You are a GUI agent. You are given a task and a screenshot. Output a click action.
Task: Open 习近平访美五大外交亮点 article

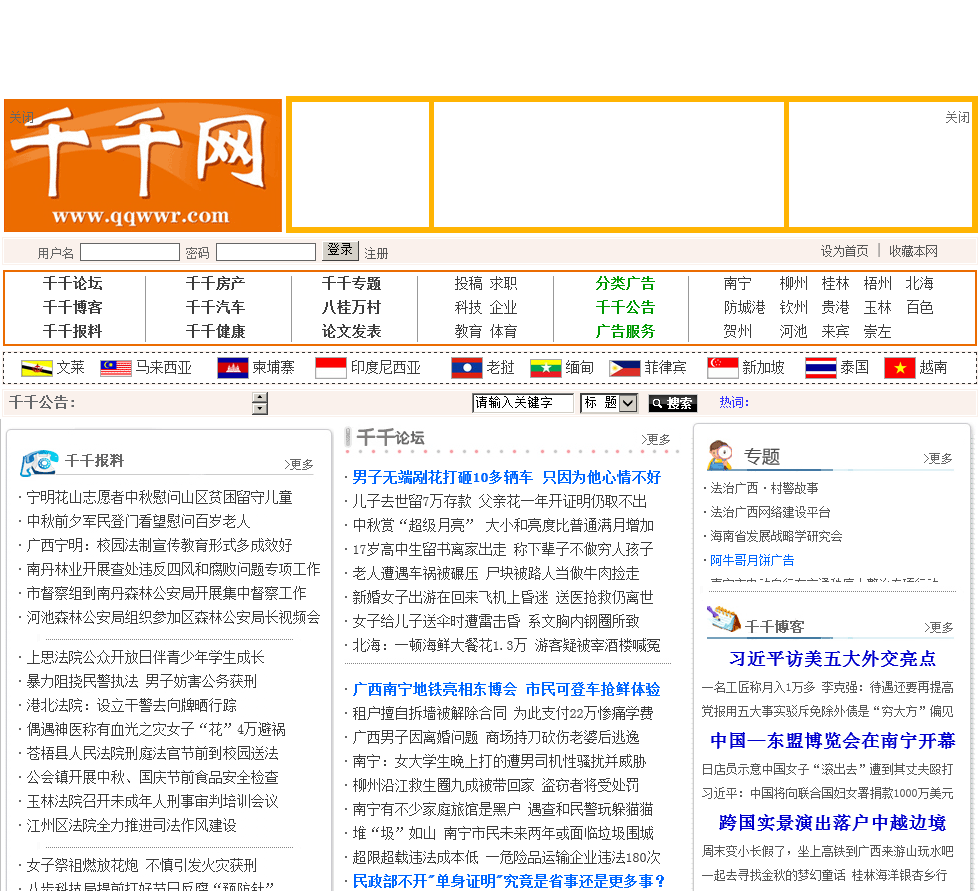coord(832,659)
